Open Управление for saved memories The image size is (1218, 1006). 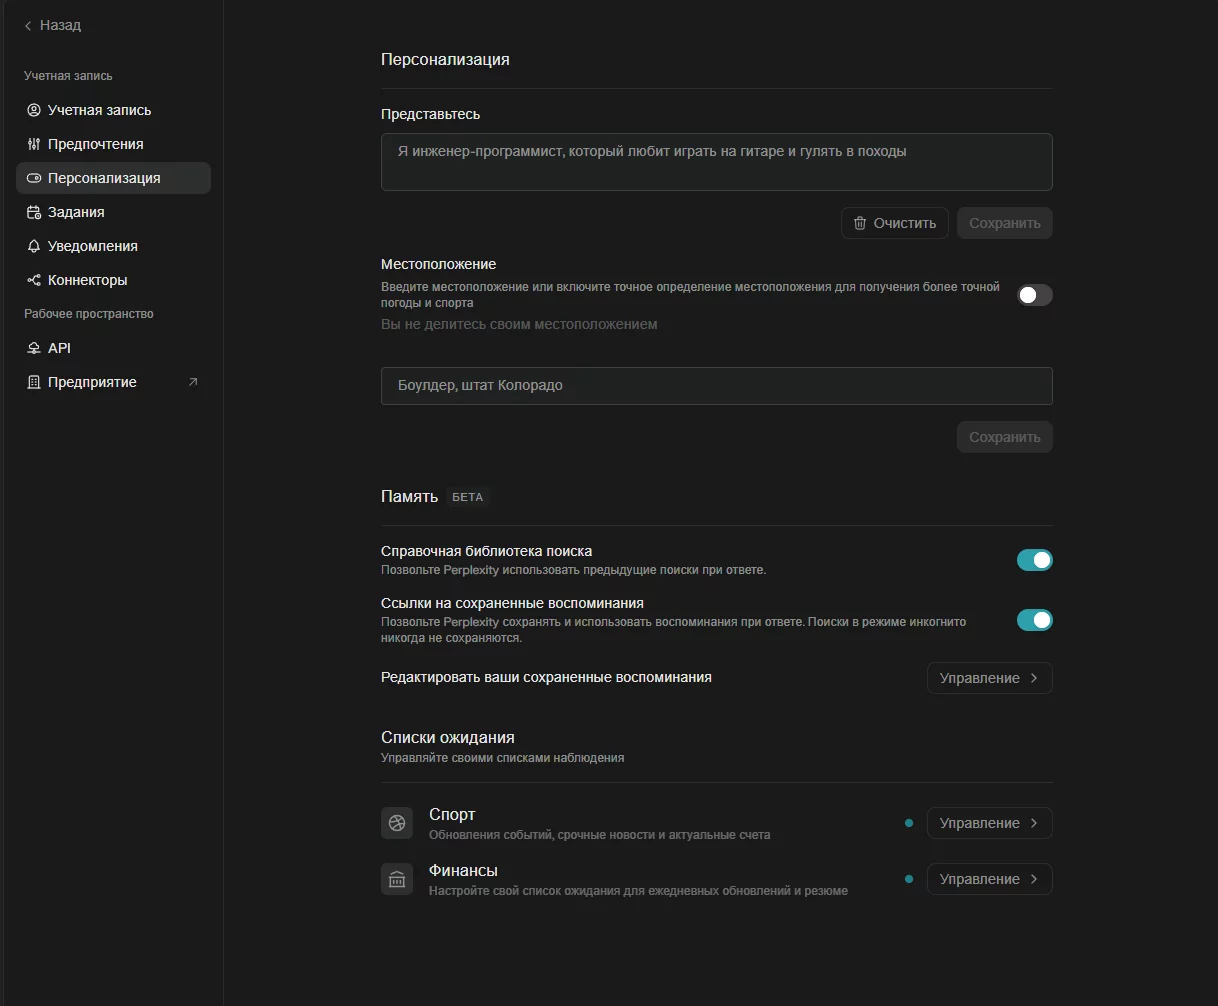tap(989, 678)
